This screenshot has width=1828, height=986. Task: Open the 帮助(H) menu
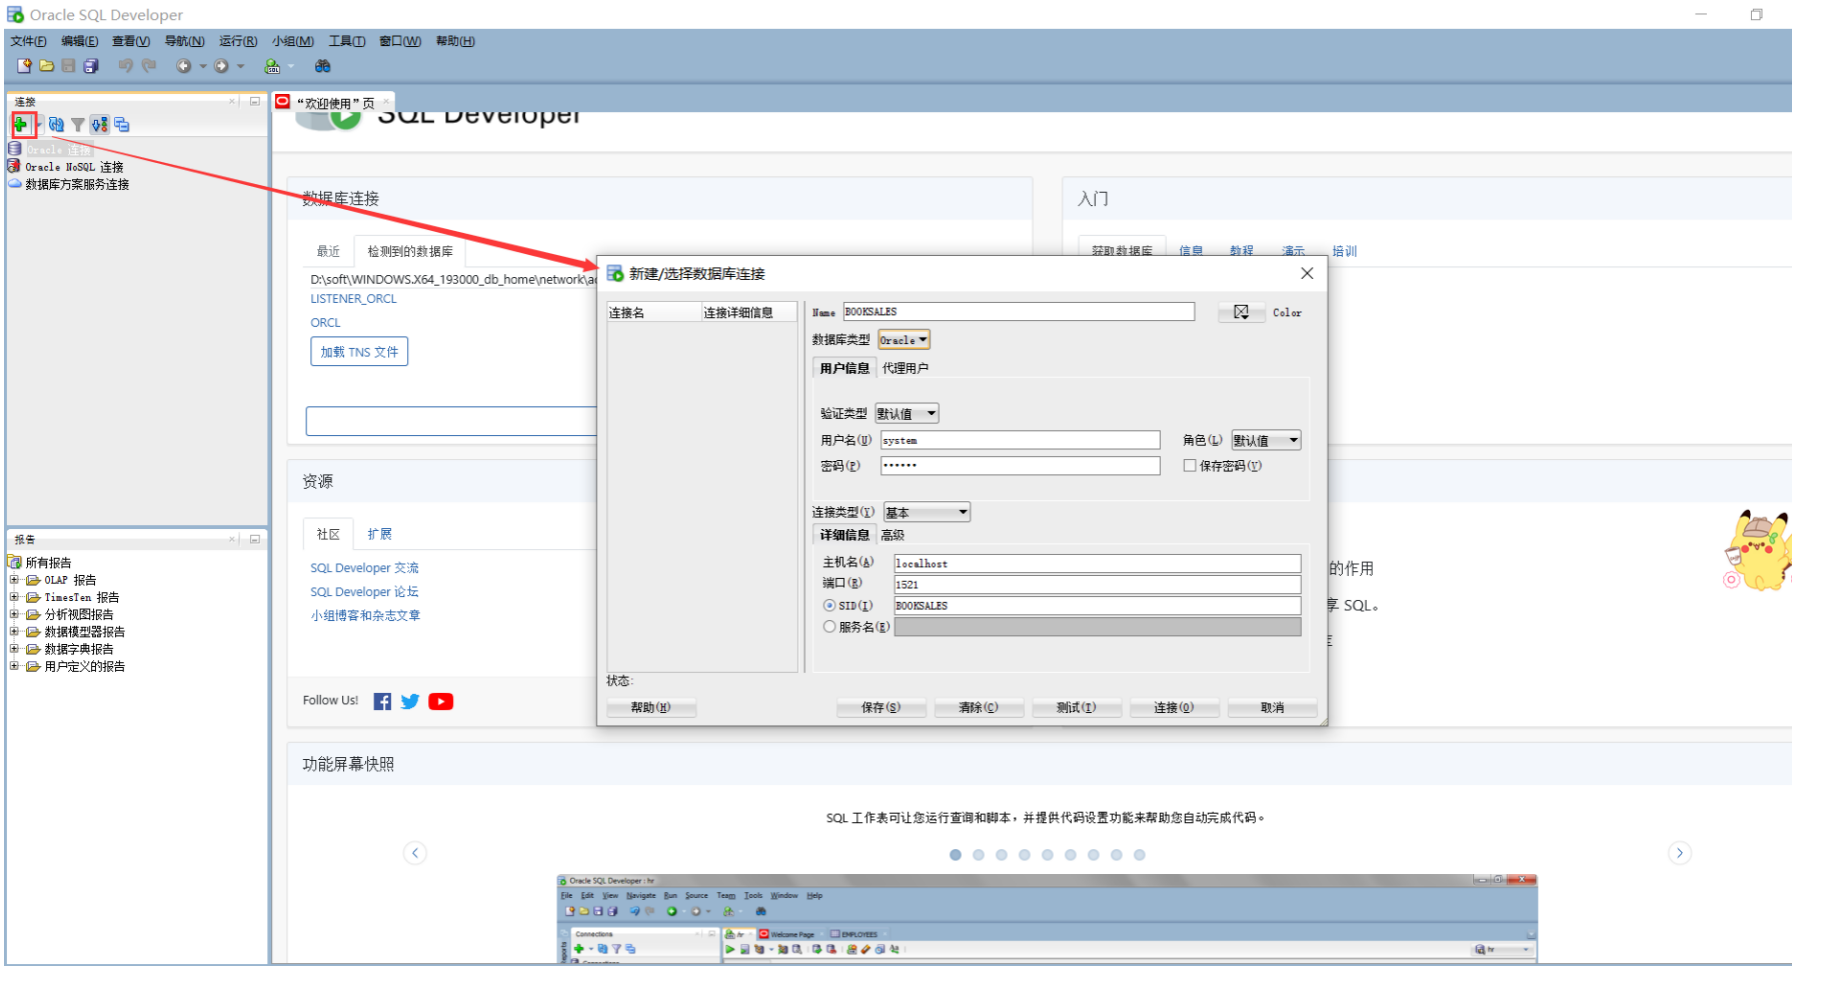click(455, 41)
